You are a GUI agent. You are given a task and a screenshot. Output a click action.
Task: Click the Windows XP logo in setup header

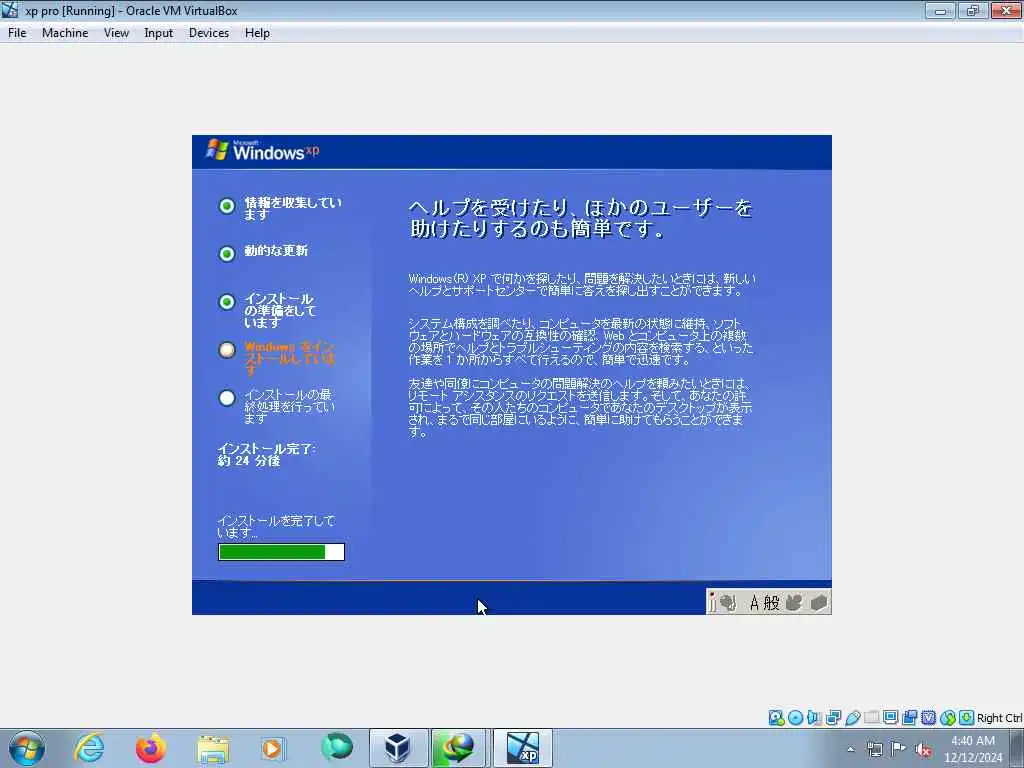[263, 150]
